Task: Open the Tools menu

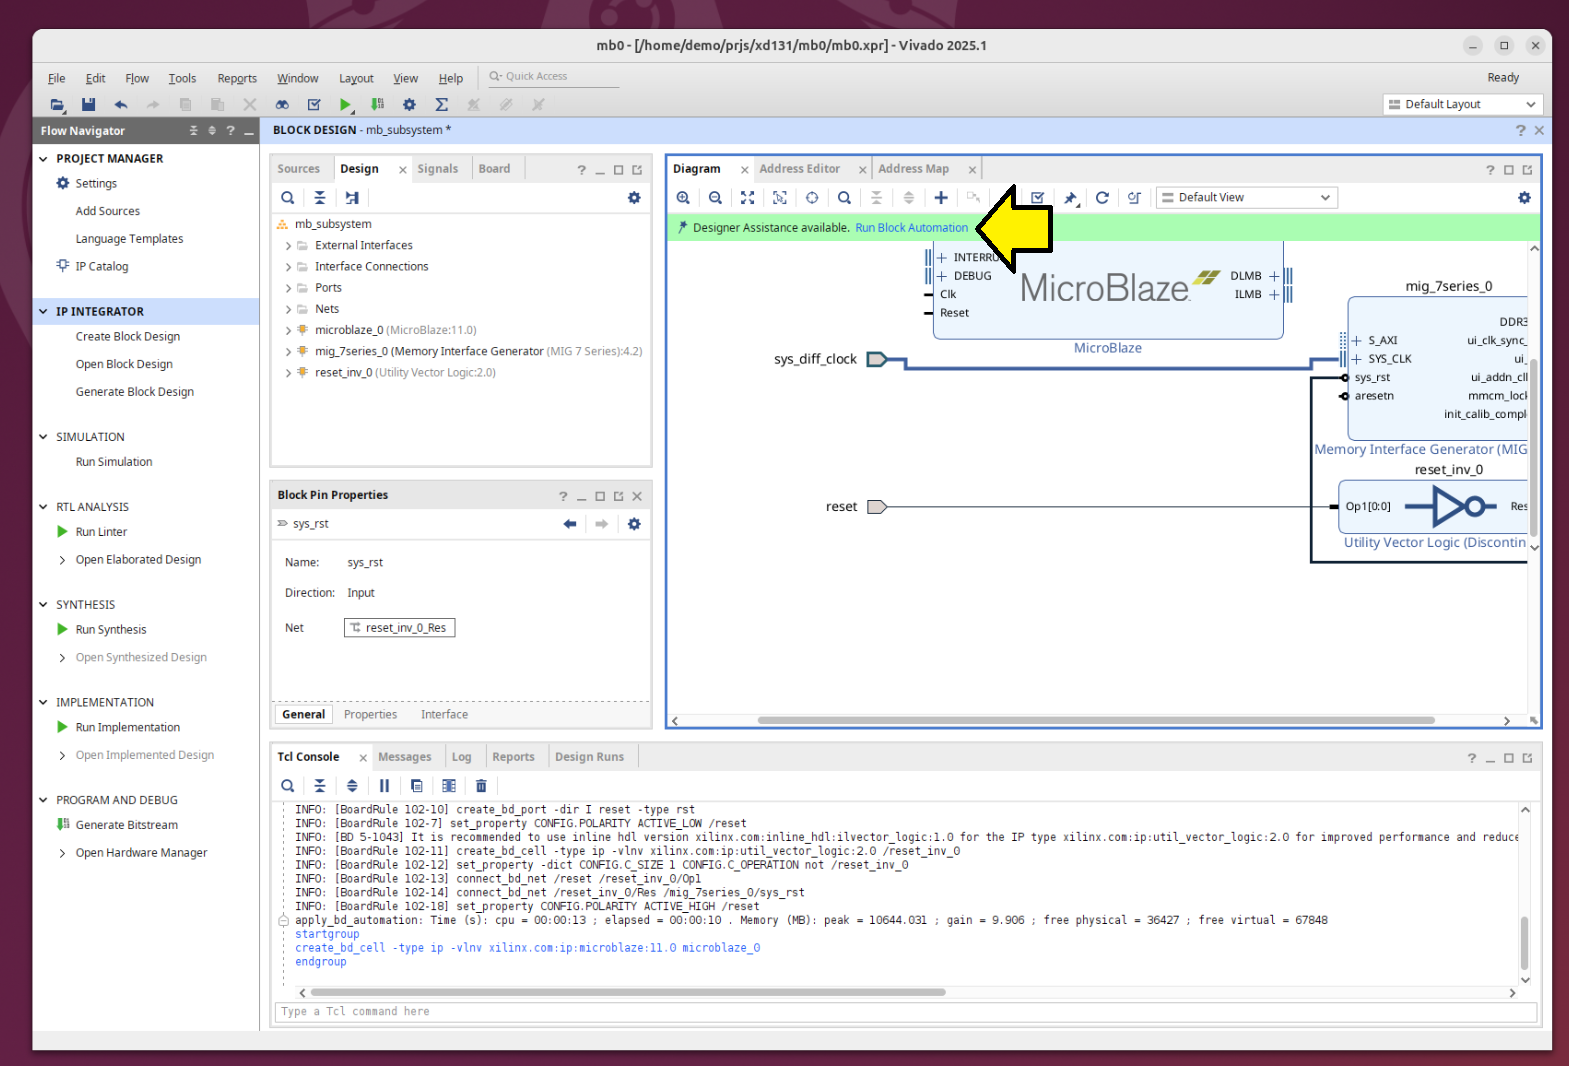Action: point(182,78)
